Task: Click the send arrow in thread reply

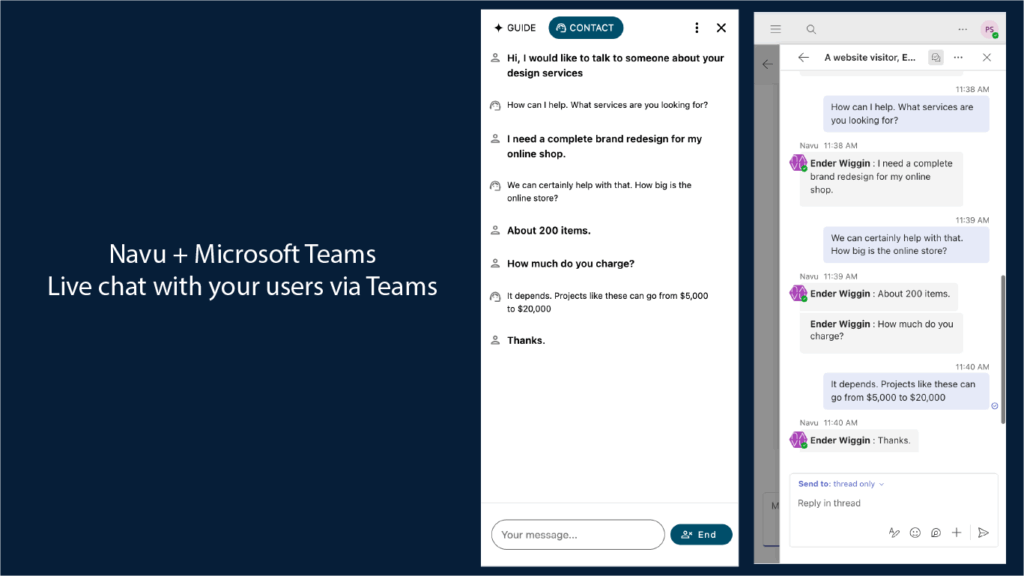Action: point(983,533)
